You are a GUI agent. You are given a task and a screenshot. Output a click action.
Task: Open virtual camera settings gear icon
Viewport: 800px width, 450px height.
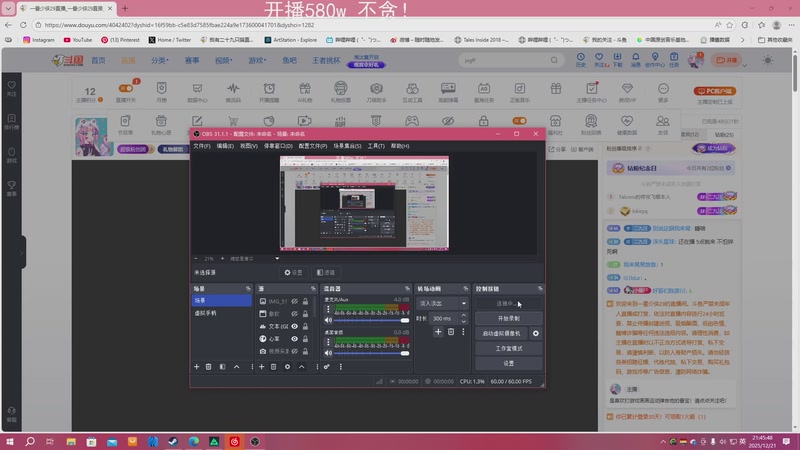pyautogui.click(x=536, y=333)
